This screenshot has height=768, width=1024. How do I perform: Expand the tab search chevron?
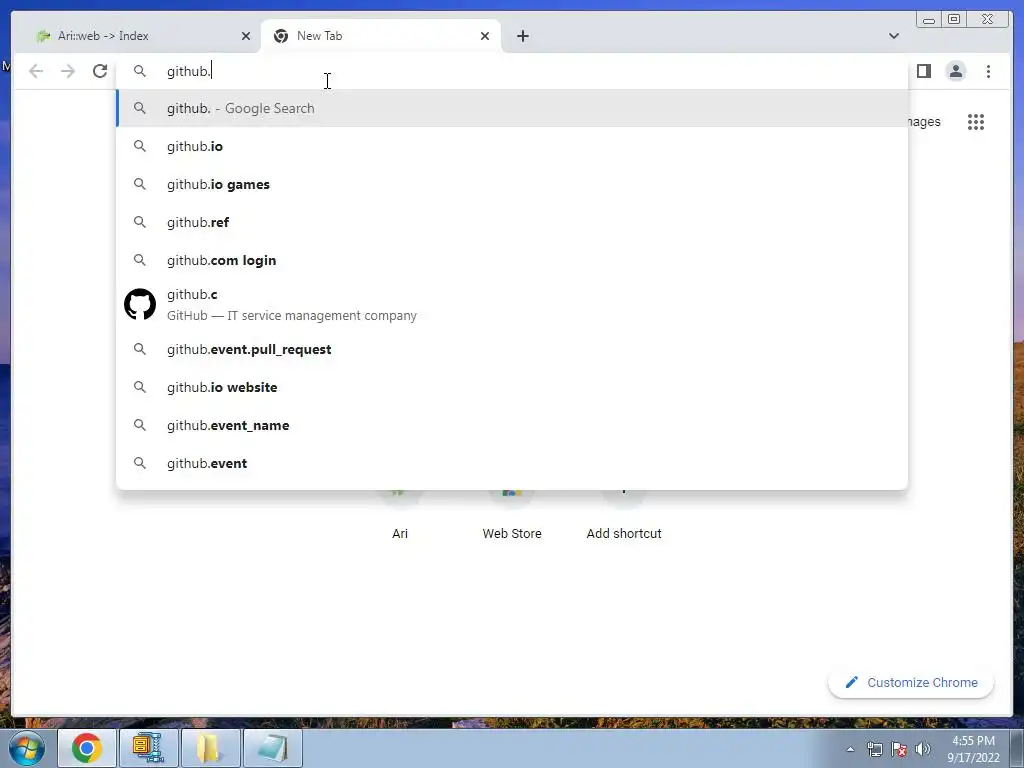coord(893,36)
